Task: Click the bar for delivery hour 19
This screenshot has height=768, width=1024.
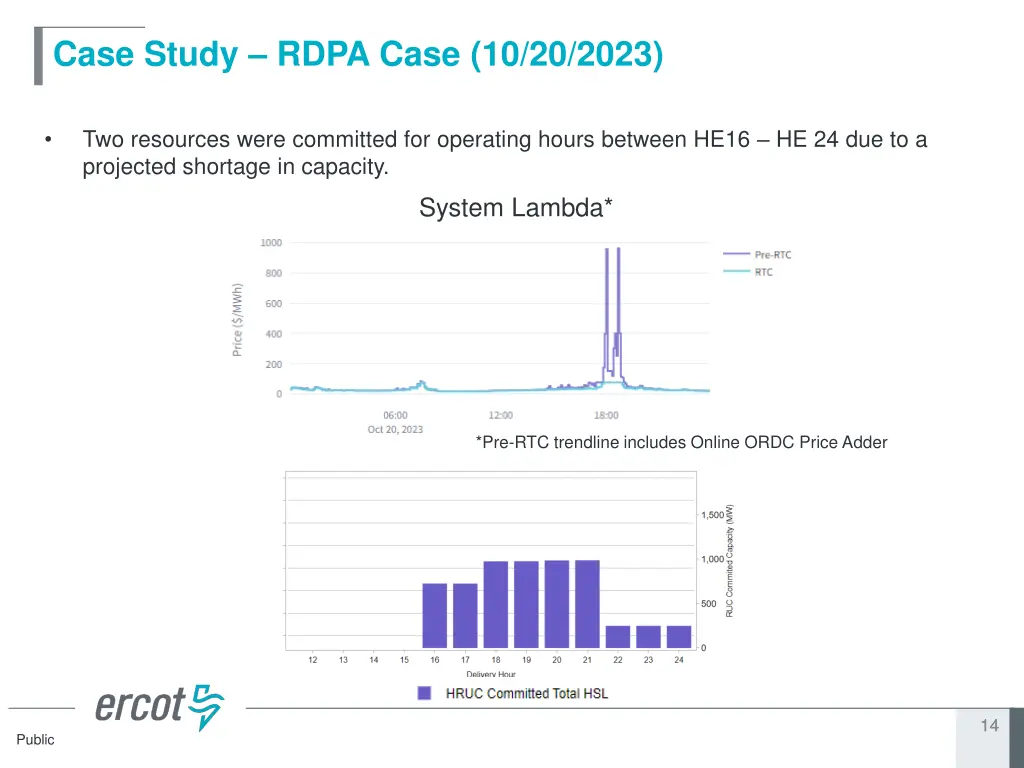Action: (526, 605)
